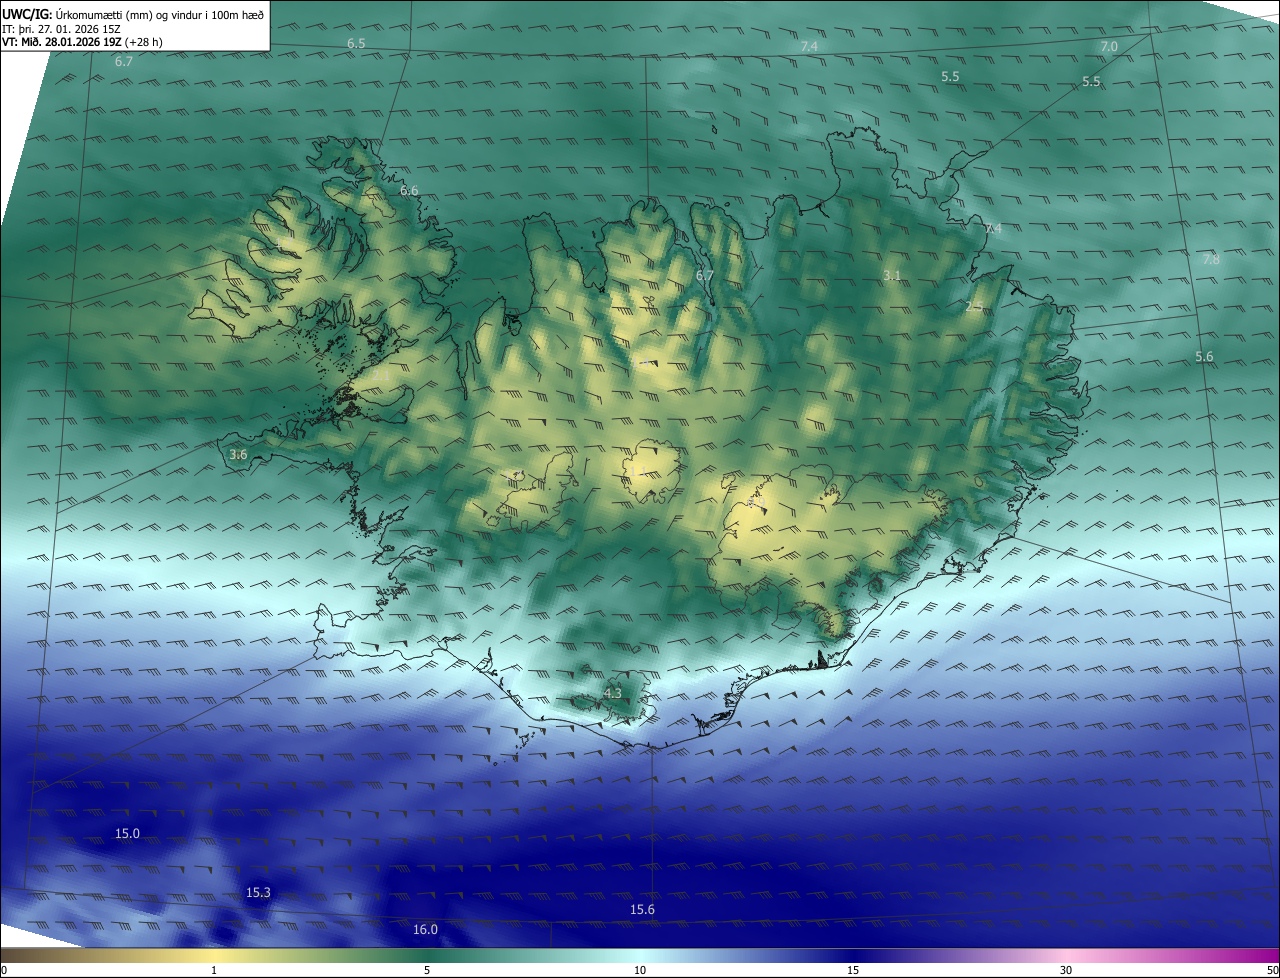Click the color scale tick labeled 50
Viewport: 1280px width, 978px height.
[x=1272, y=970]
